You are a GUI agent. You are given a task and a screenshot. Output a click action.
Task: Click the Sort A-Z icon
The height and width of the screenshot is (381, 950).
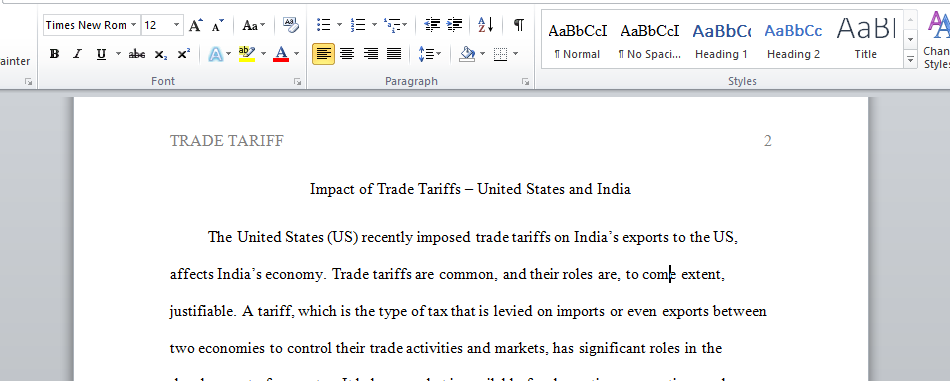[486, 25]
